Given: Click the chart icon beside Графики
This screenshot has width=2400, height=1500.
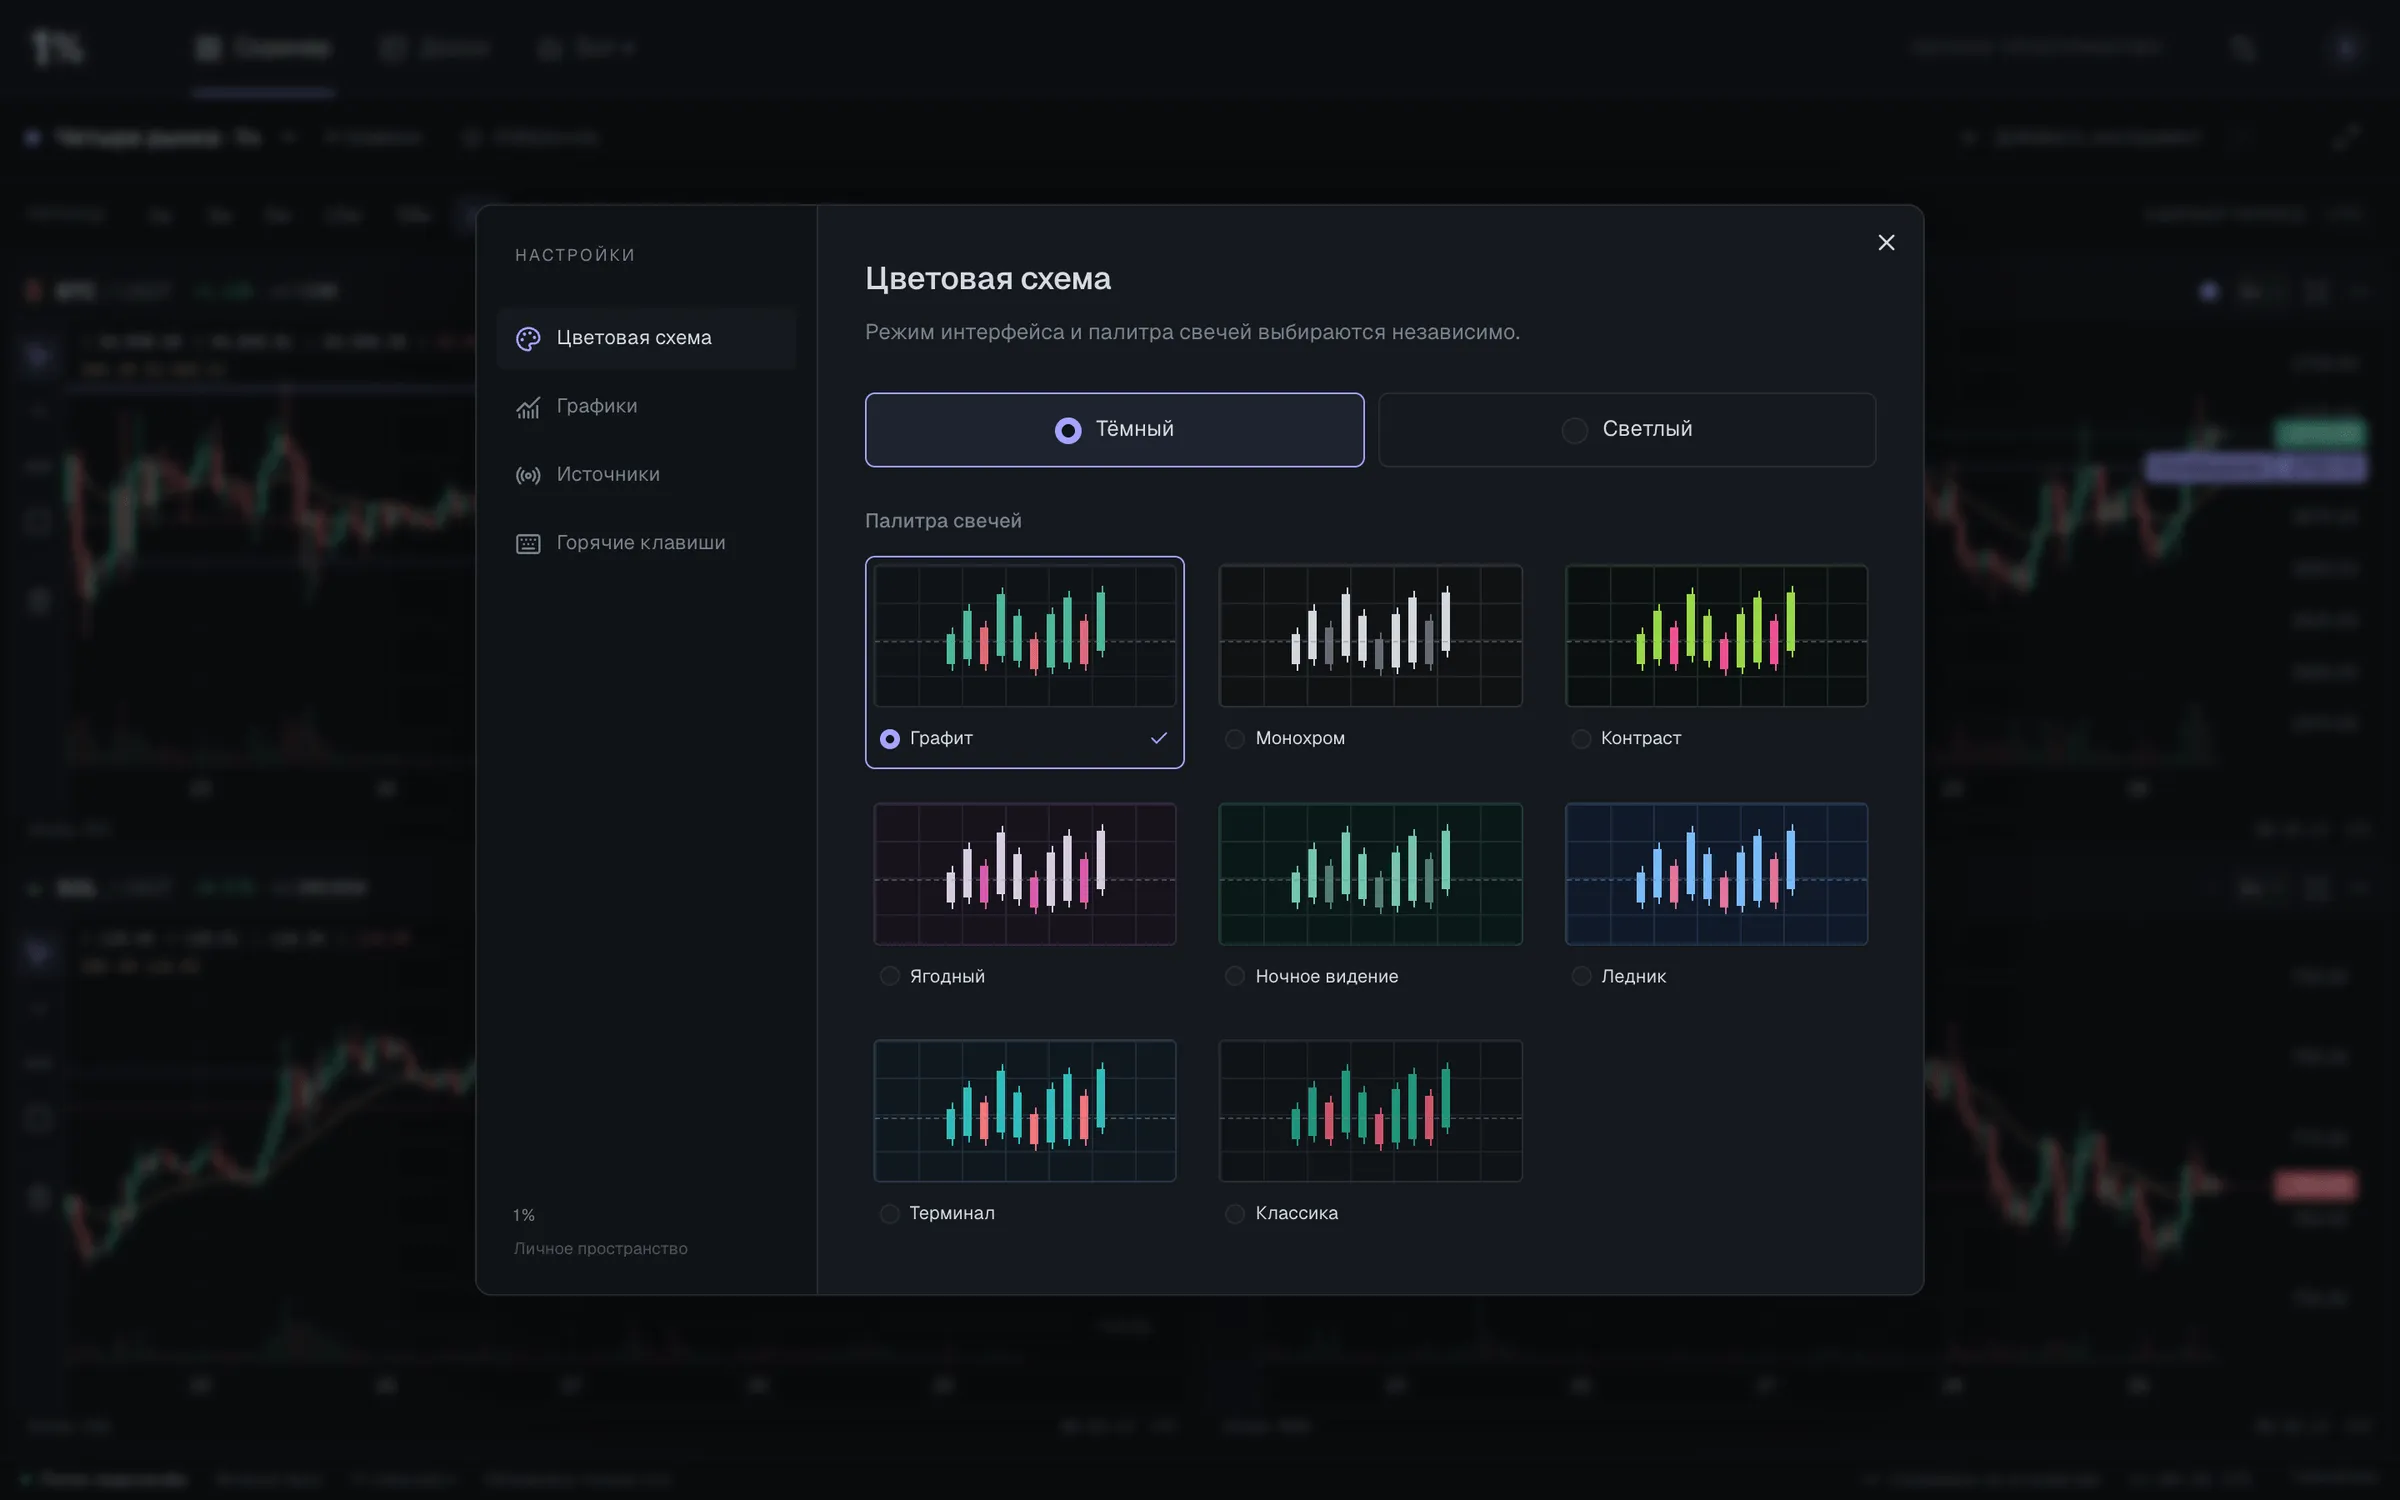Looking at the screenshot, I should [528, 407].
